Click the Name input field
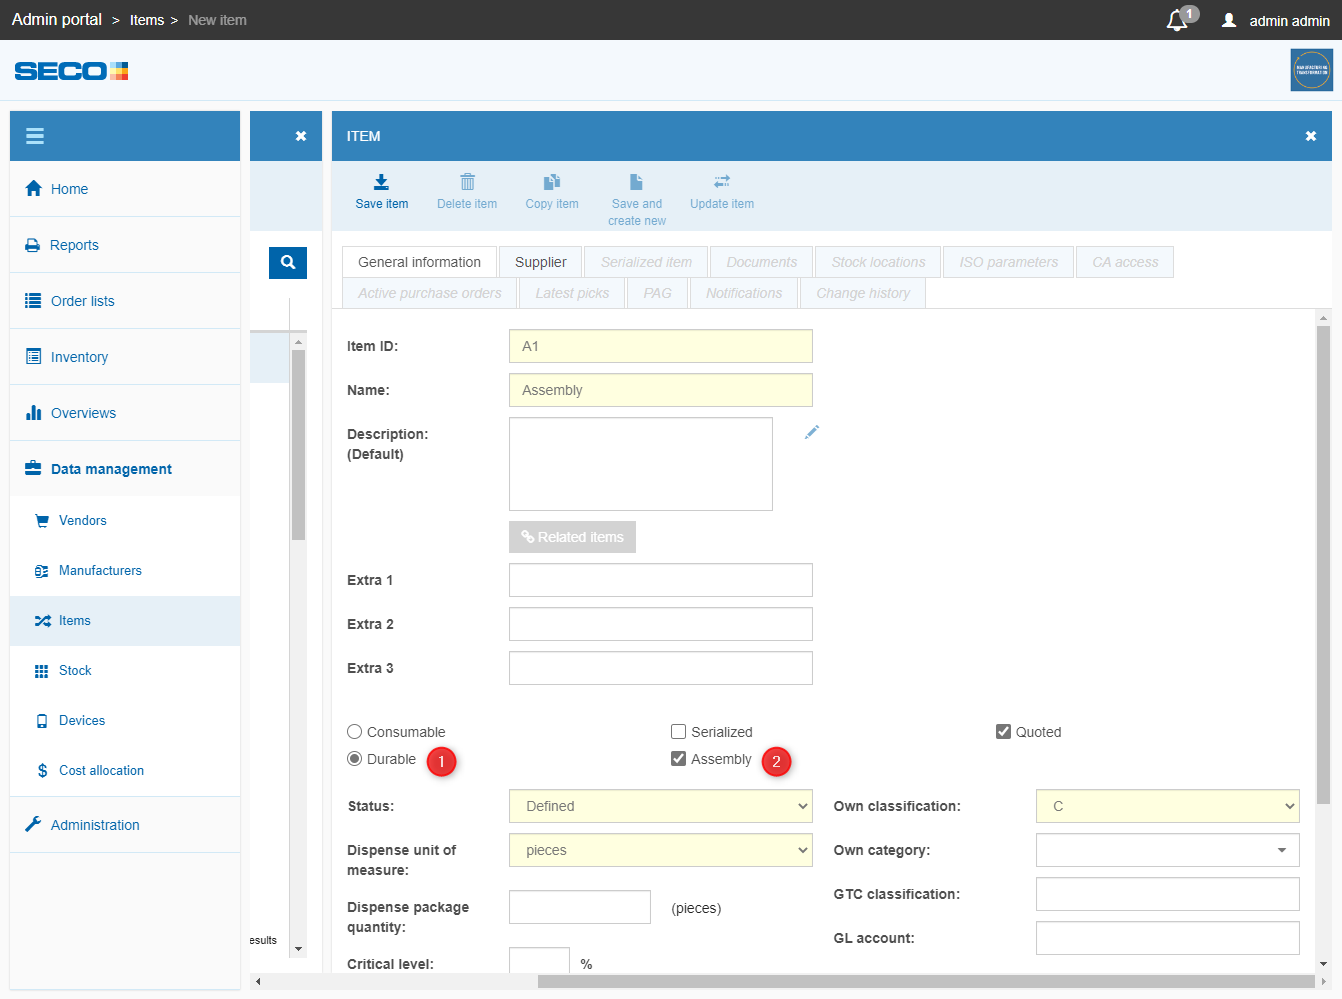Viewport: 1342px width, 999px height. pos(661,390)
